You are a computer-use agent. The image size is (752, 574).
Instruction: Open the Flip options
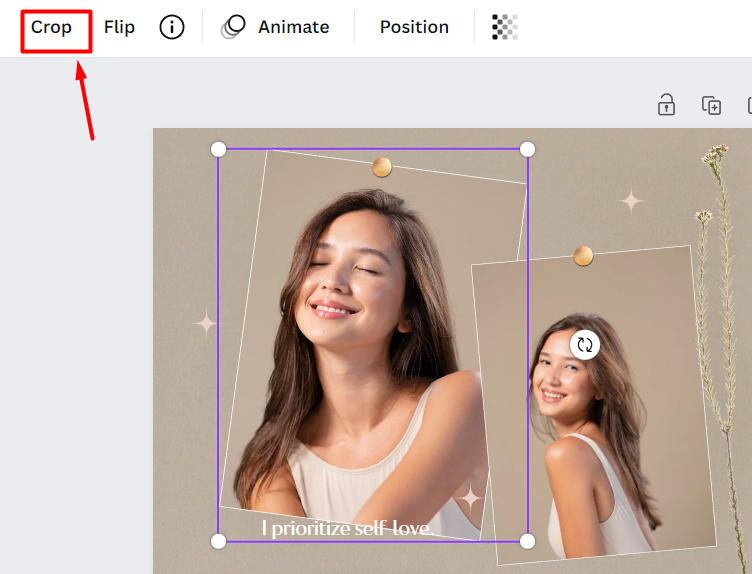click(x=119, y=28)
